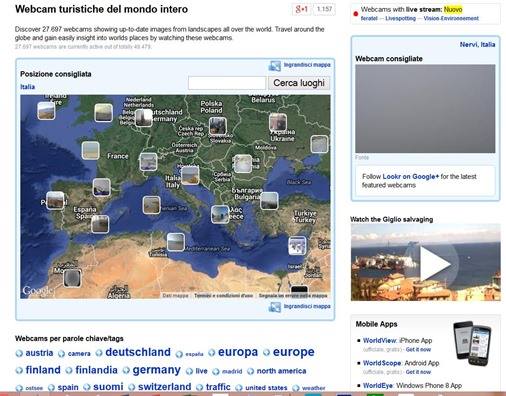Select the deutschland tag
The width and height of the screenshot is (506, 396).
coord(138,352)
